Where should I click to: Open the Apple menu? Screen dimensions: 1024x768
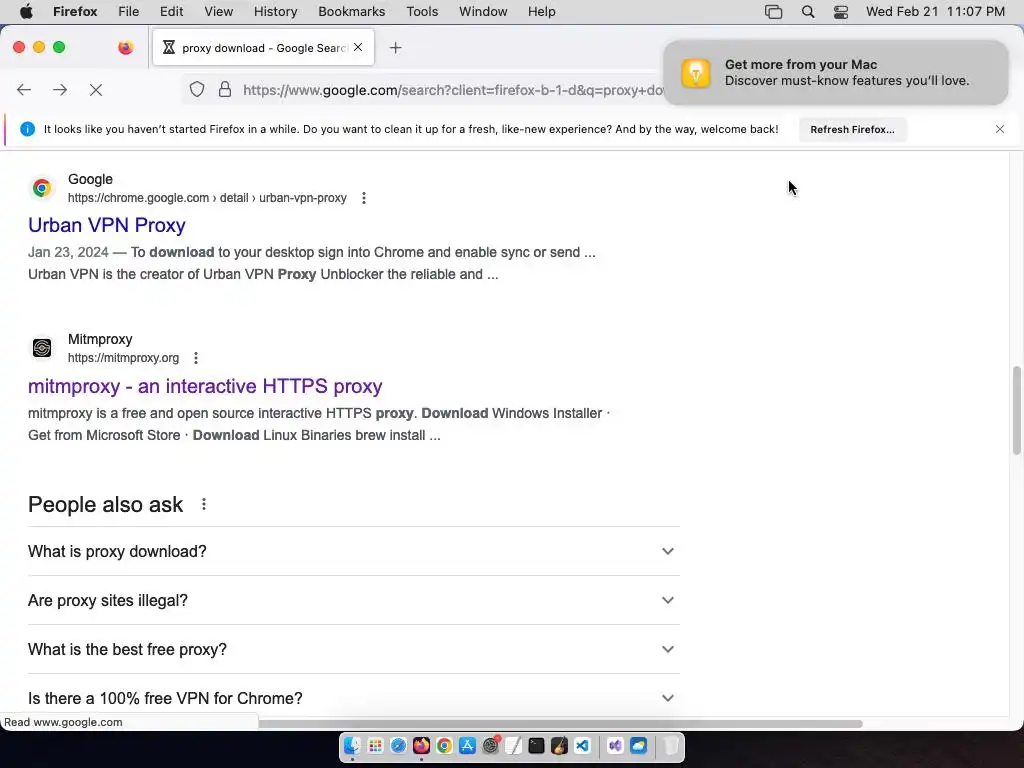click(26, 11)
